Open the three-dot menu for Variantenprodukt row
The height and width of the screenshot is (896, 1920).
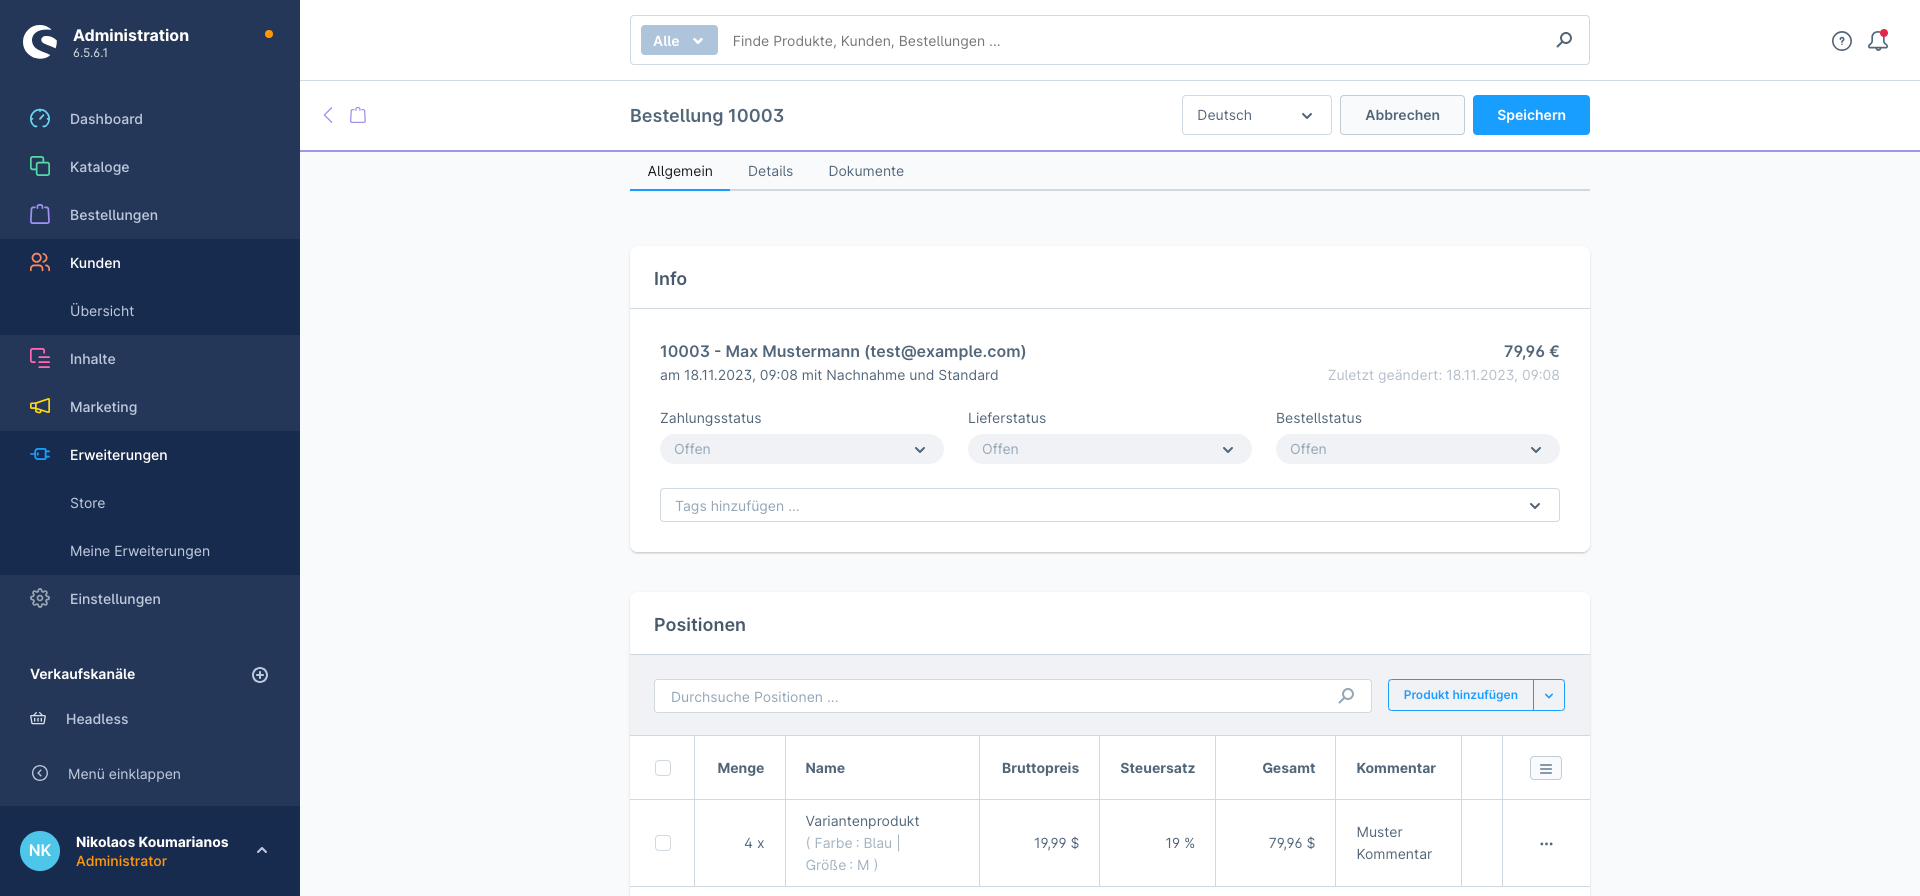(1546, 844)
